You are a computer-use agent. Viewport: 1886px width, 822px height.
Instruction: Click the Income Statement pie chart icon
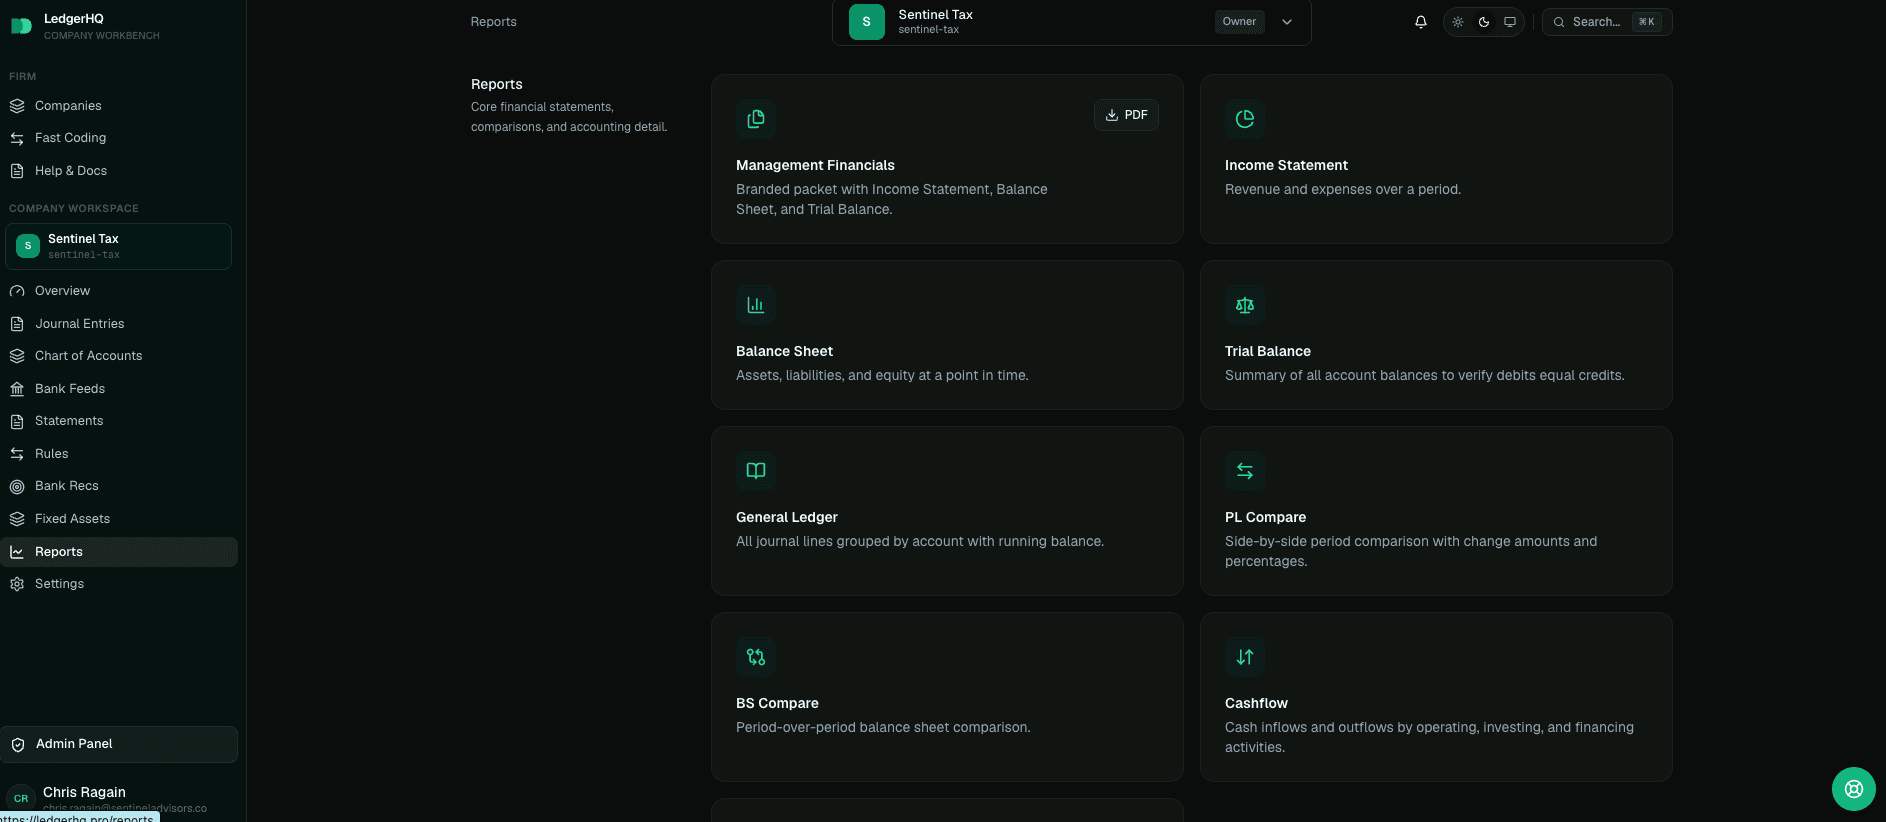(1245, 119)
